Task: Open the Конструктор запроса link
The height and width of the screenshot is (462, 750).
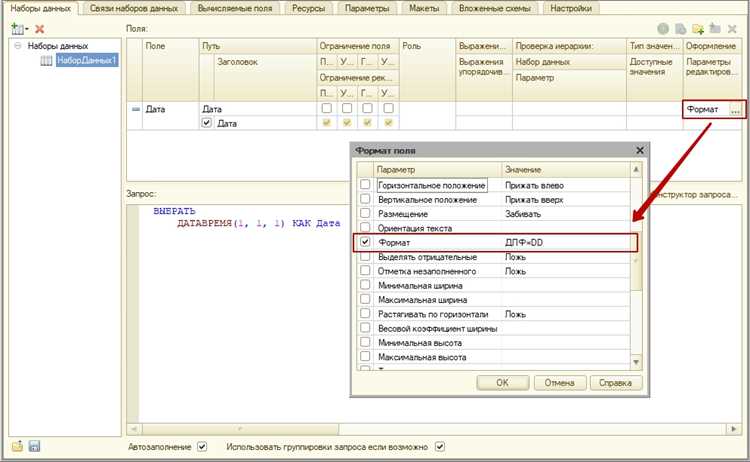Action: tap(693, 195)
